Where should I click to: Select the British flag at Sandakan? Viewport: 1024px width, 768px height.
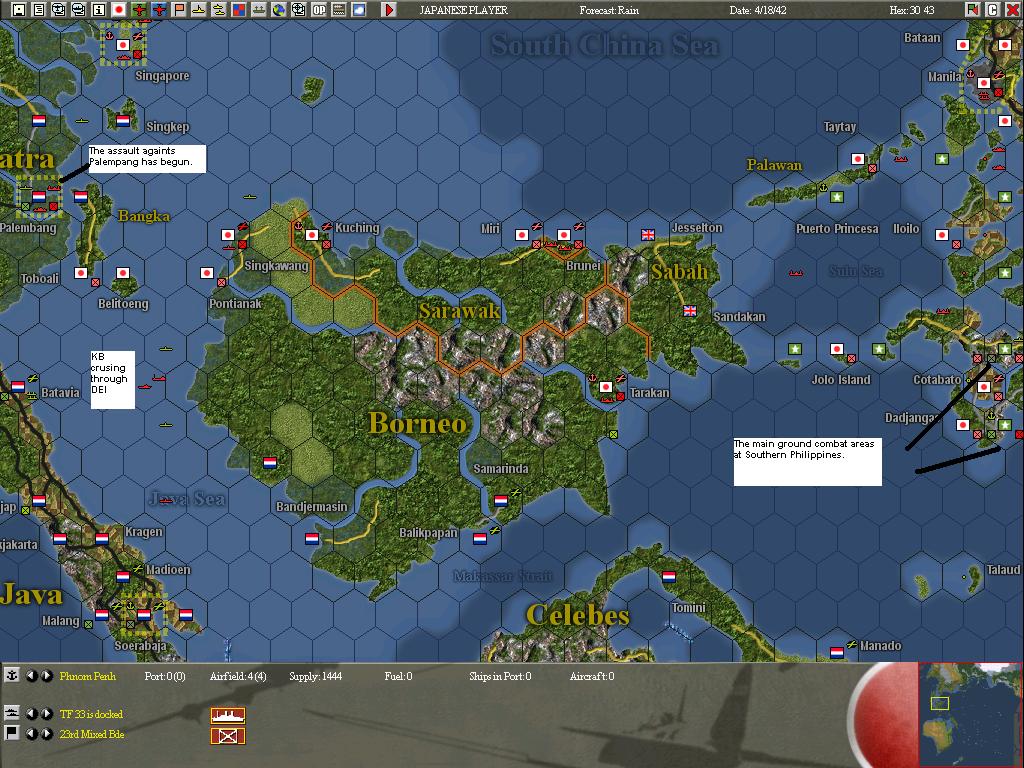690,311
